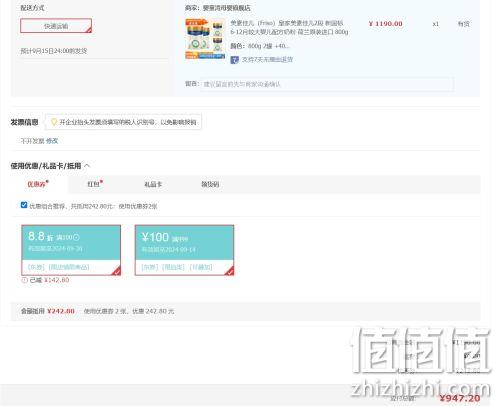Image resolution: width=500 pixels, height=406 pixels.
Task: Select the 快递运输 delivery option
Action: [x=56, y=26]
